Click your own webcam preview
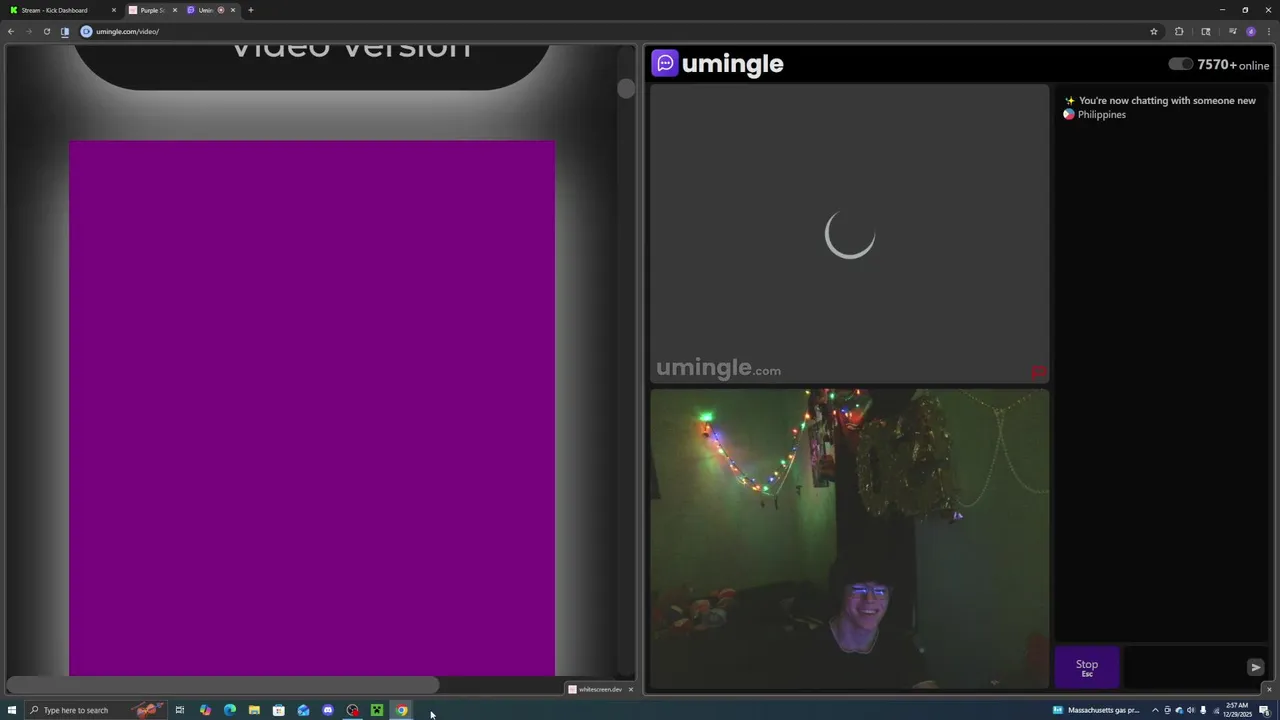Image resolution: width=1280 pixels, height=720 pixels. click(849, 538)
